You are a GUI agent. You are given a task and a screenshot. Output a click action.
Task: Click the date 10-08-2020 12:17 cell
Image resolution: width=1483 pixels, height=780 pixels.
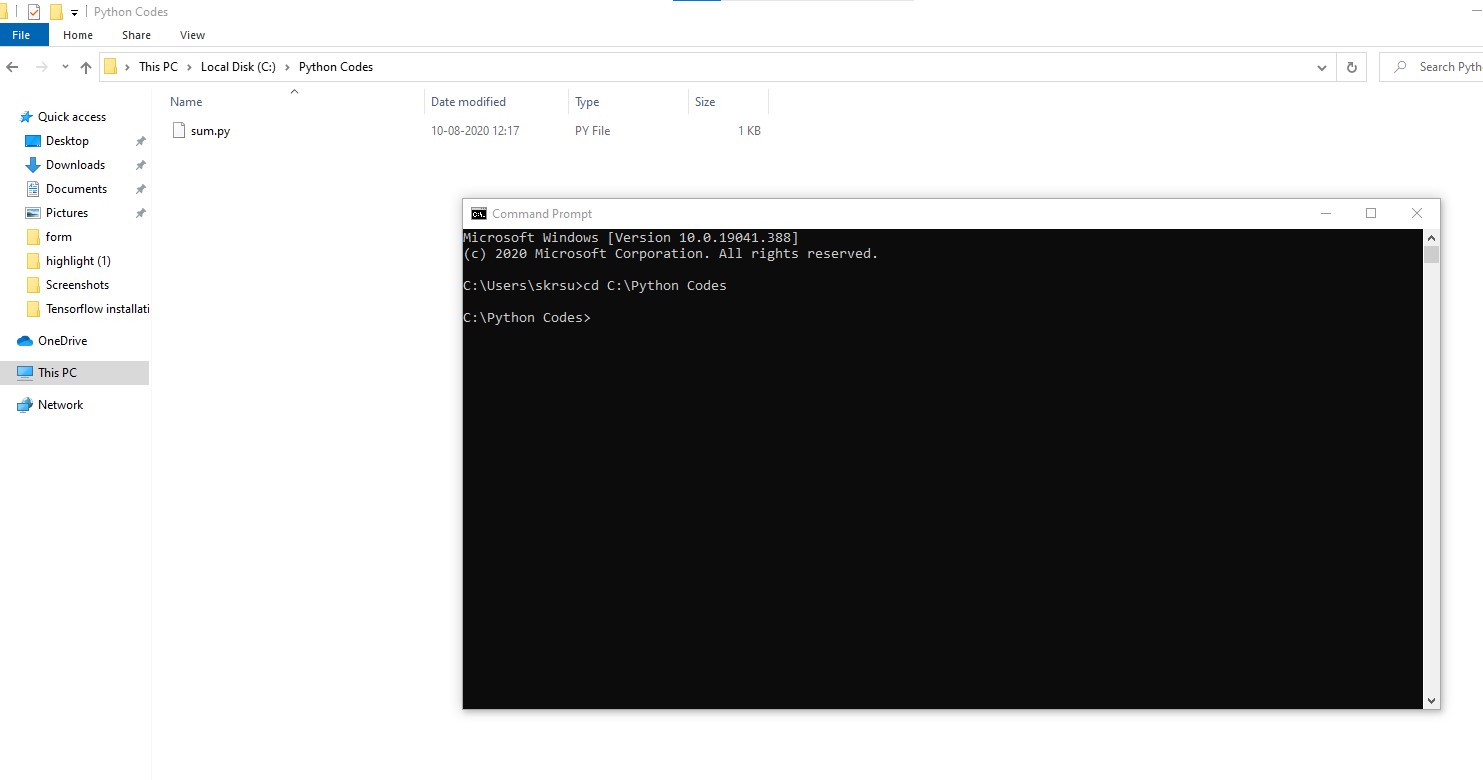(475, 131)
